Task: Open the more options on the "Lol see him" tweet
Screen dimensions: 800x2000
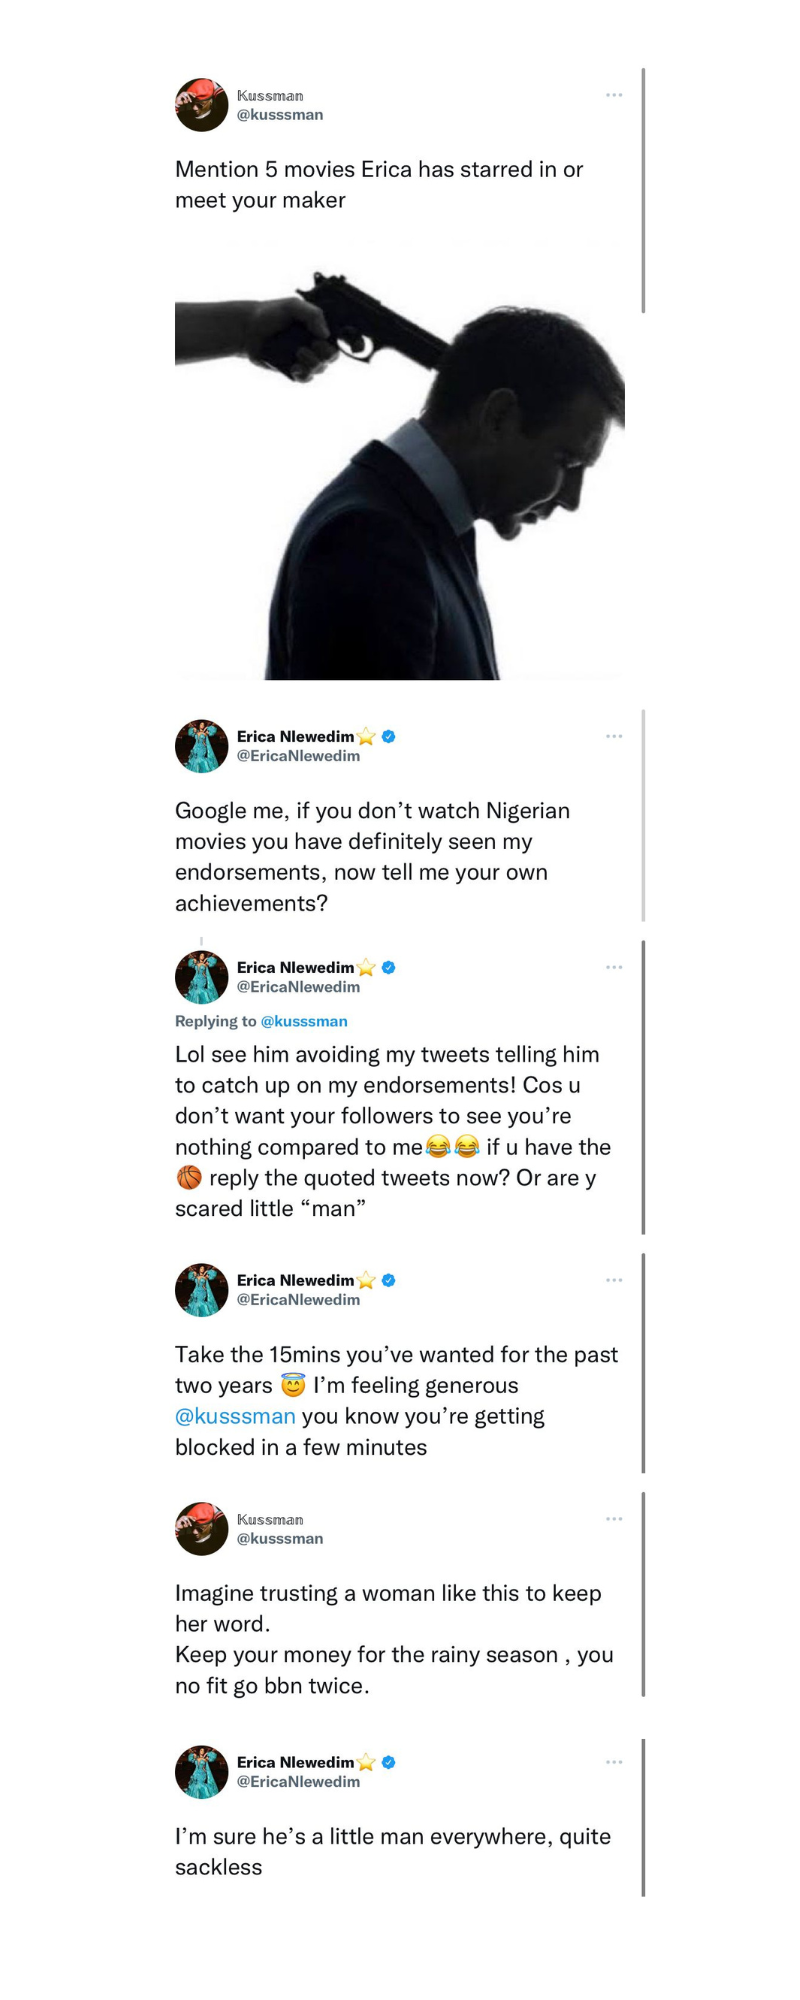Action: [x=614, y=967]
